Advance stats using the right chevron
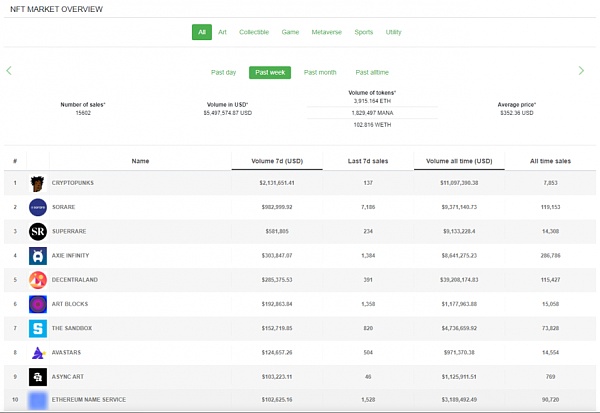Image resolution: width=600 pixels, height=413 pixels. click(x=581, y=70)
